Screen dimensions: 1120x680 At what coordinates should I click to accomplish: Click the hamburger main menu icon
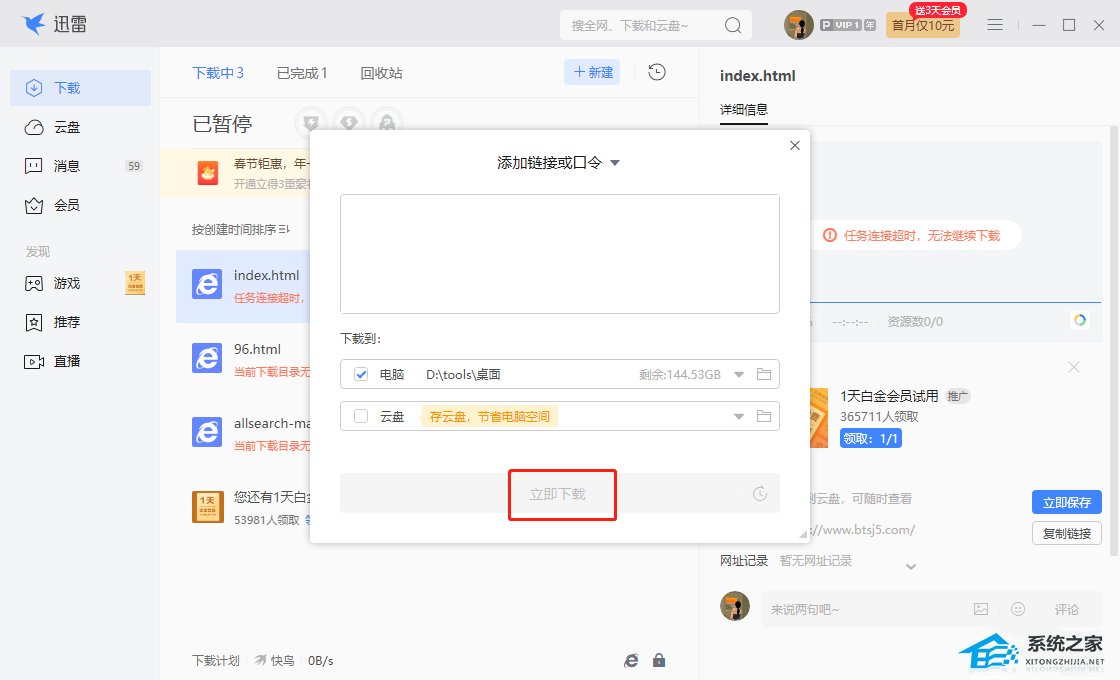point(995,25)
